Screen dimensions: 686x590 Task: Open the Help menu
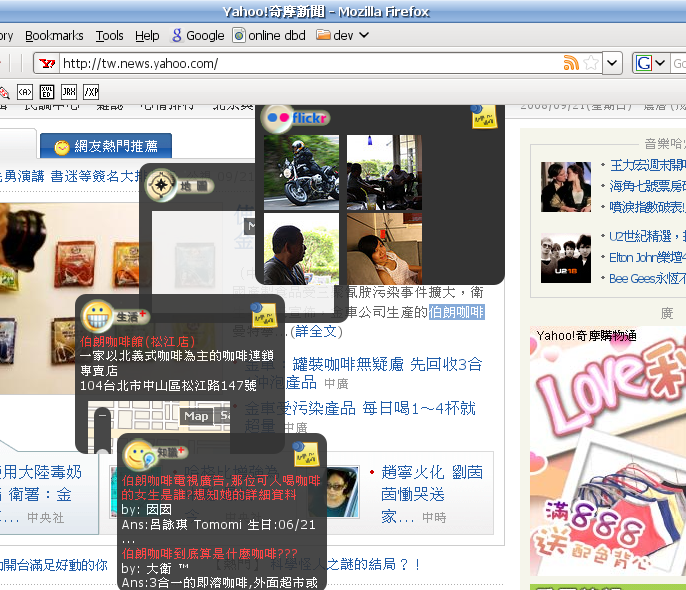coord(147,35)
